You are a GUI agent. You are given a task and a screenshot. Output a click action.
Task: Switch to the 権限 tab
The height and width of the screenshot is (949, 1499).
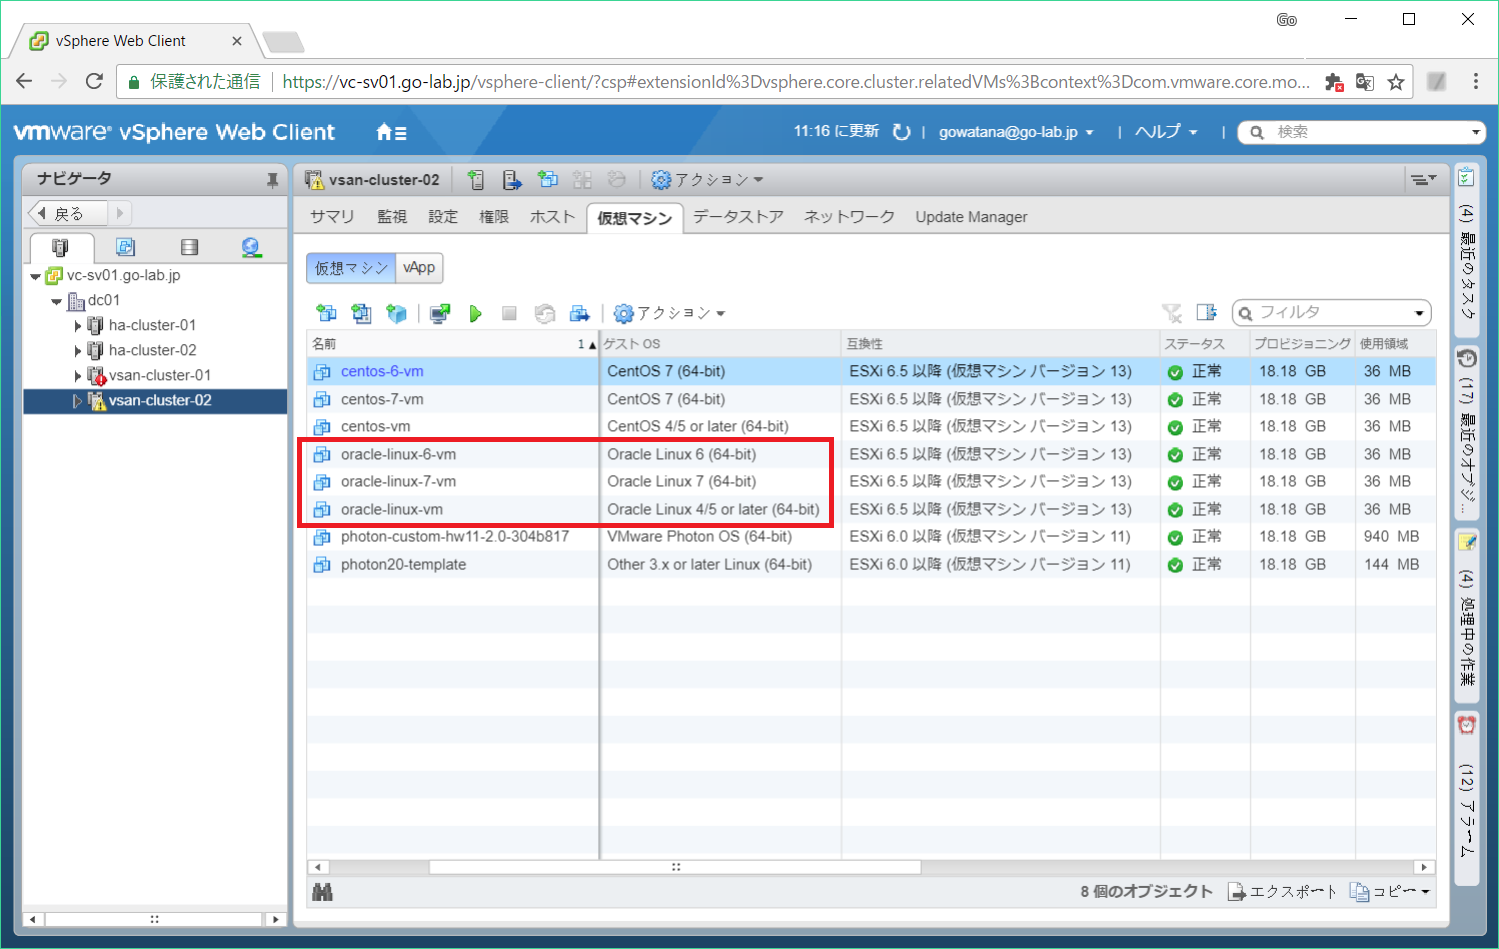(494, 217)
